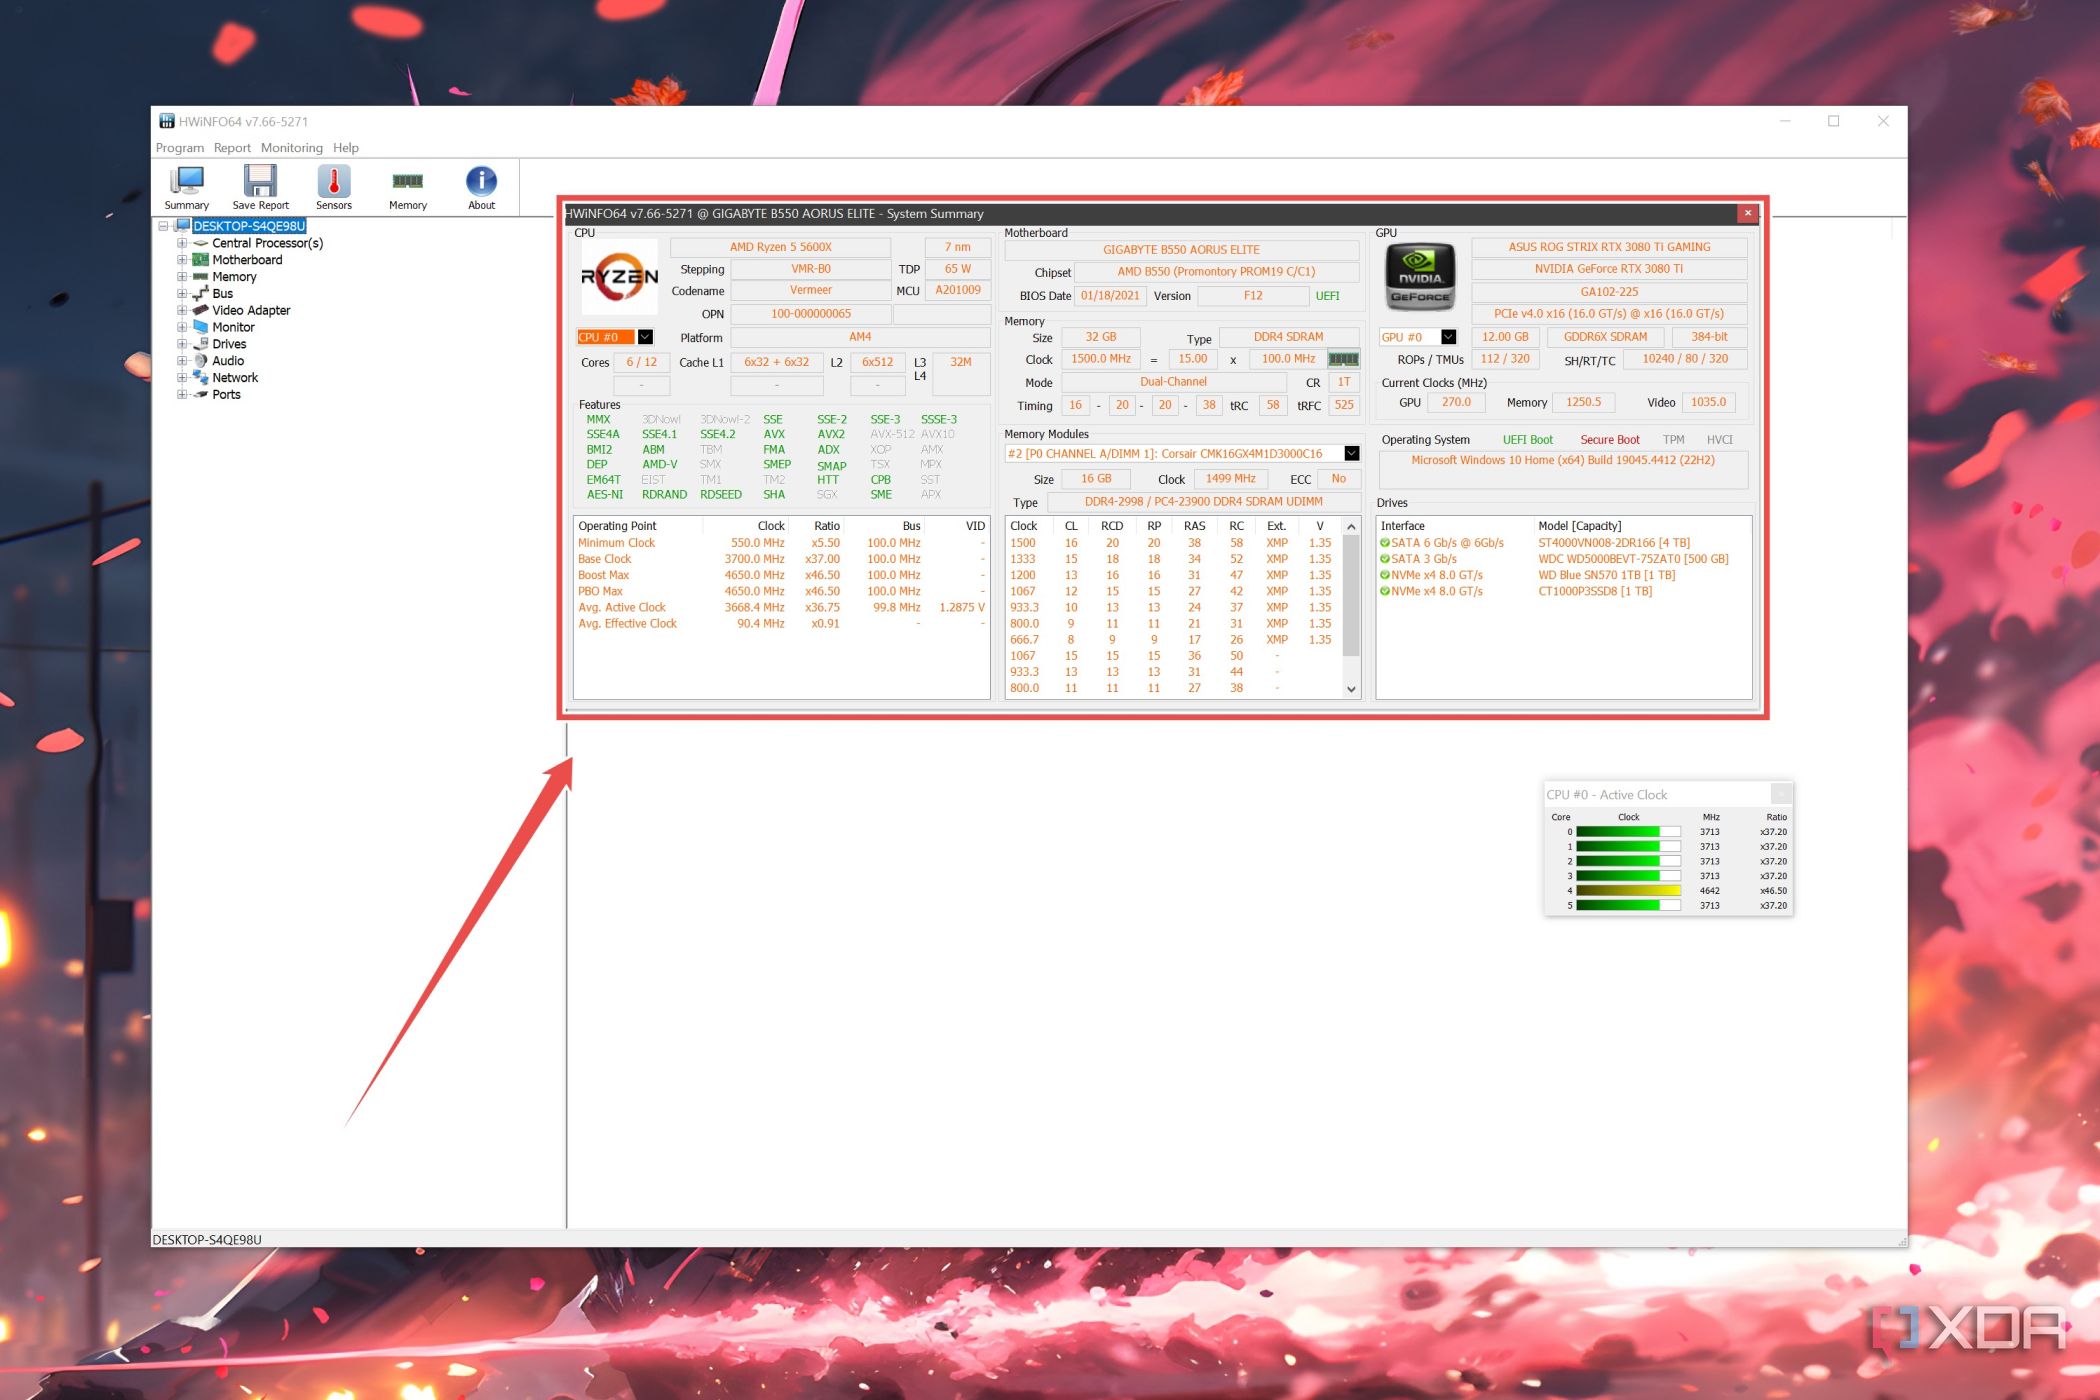Open the Report menu
The height and width of the screenshot is (1400, 2100).
[232, 148]
